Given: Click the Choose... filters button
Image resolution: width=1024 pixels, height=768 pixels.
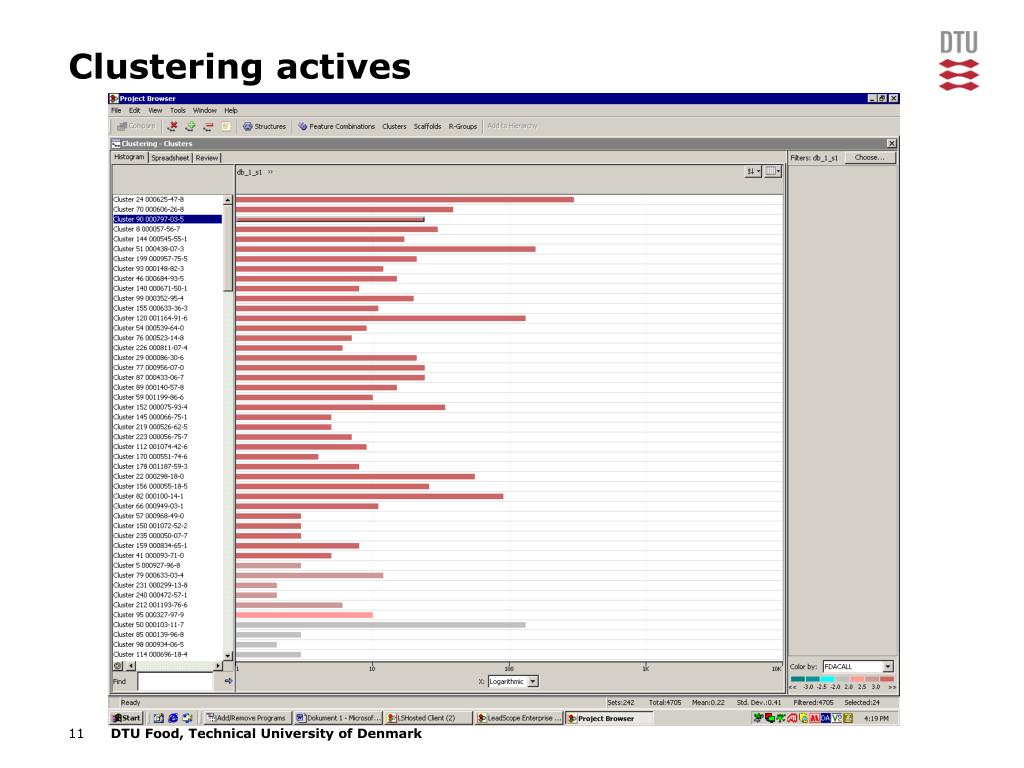Looking at the screenshot, I should [x=869, y=157].
